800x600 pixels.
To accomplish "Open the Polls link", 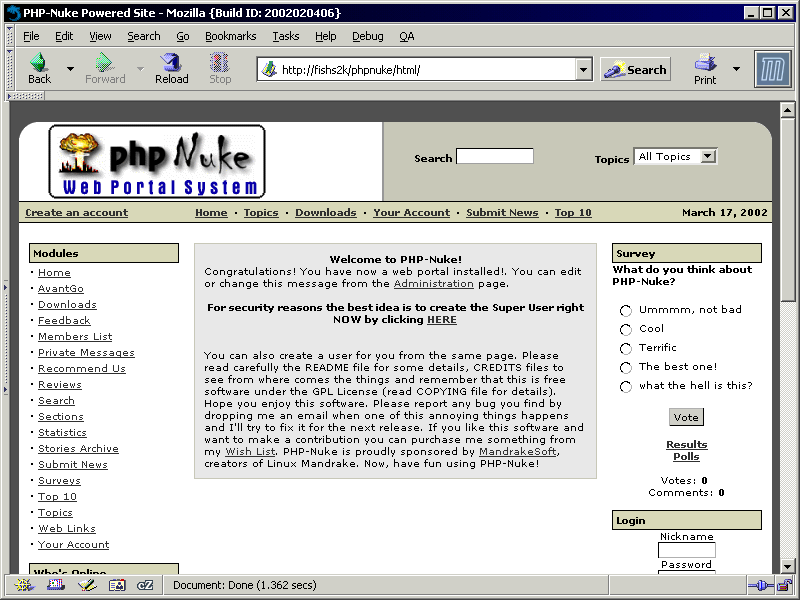I will pyautogui.click(x=686, y=457).
